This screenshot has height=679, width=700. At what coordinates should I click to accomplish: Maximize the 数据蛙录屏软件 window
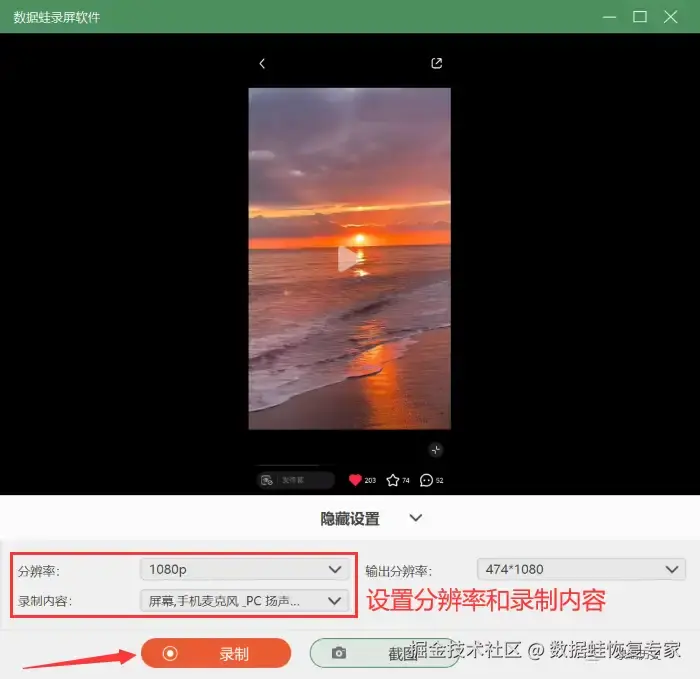click(640, 17)
